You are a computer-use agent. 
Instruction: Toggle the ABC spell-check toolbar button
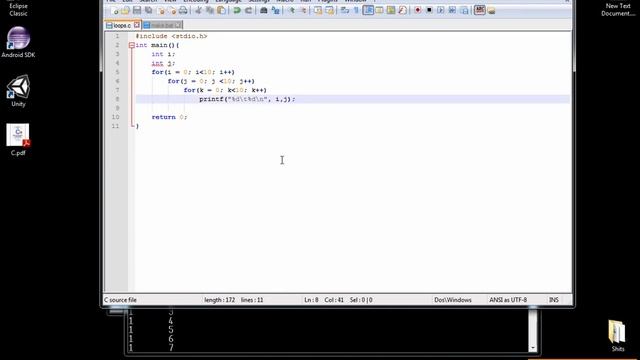tap(480, 10)
